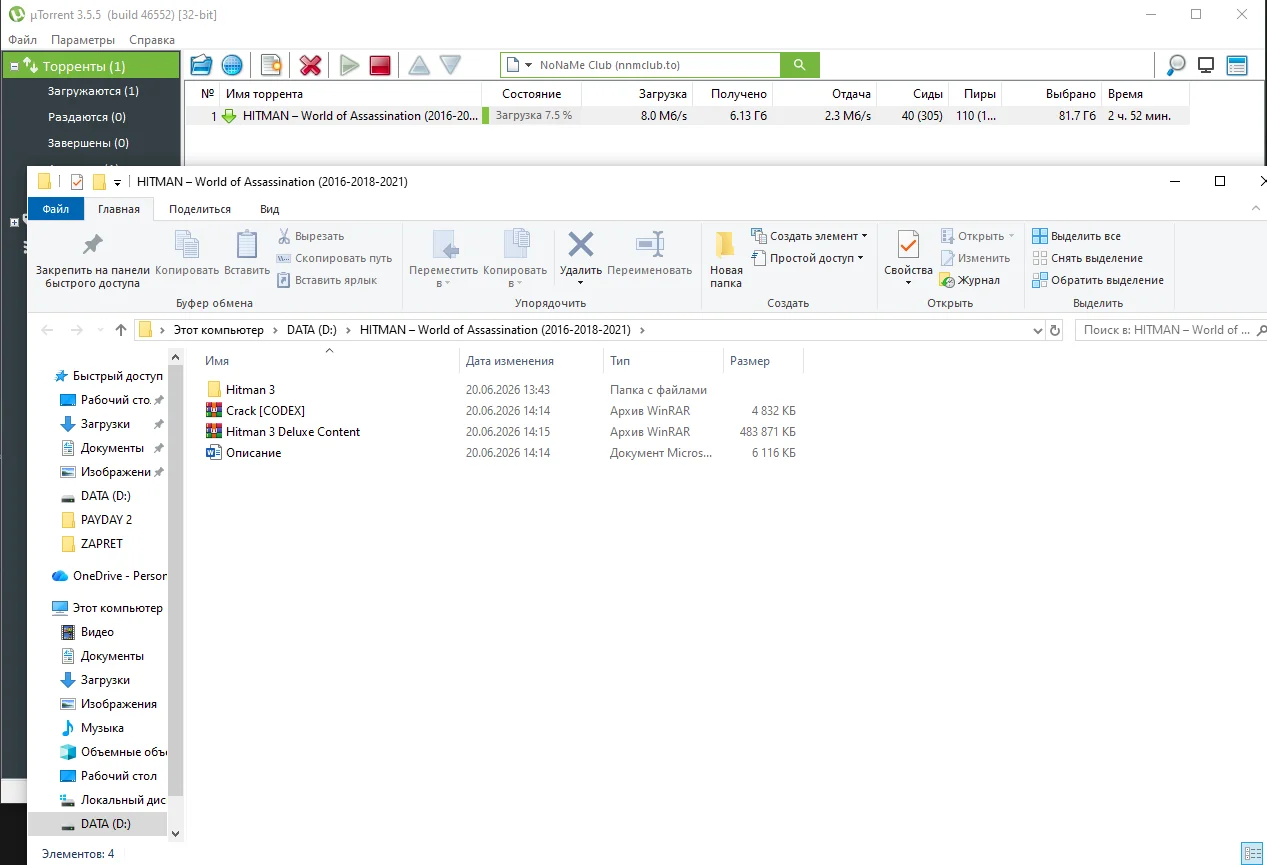The image size is (1267, 865).
Task: Toggle the detailed info panel icon in µTorrent
Action: (1237, 65)
